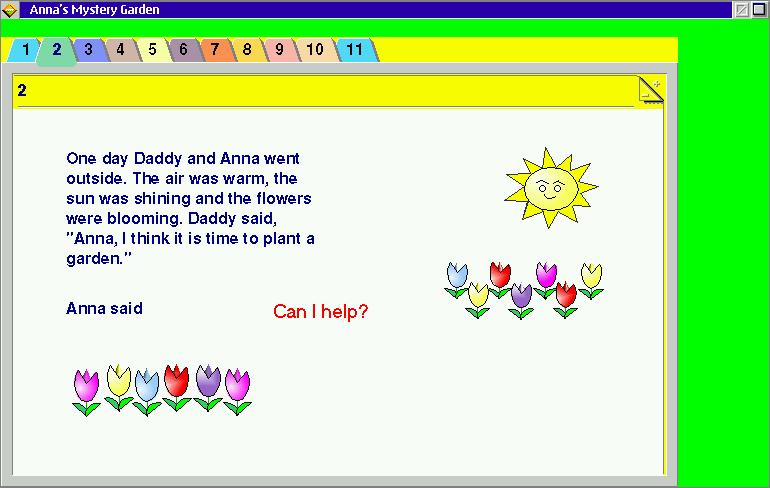770x488 pixels.
Task: Go to page tab 8
Action: [247, 50]
